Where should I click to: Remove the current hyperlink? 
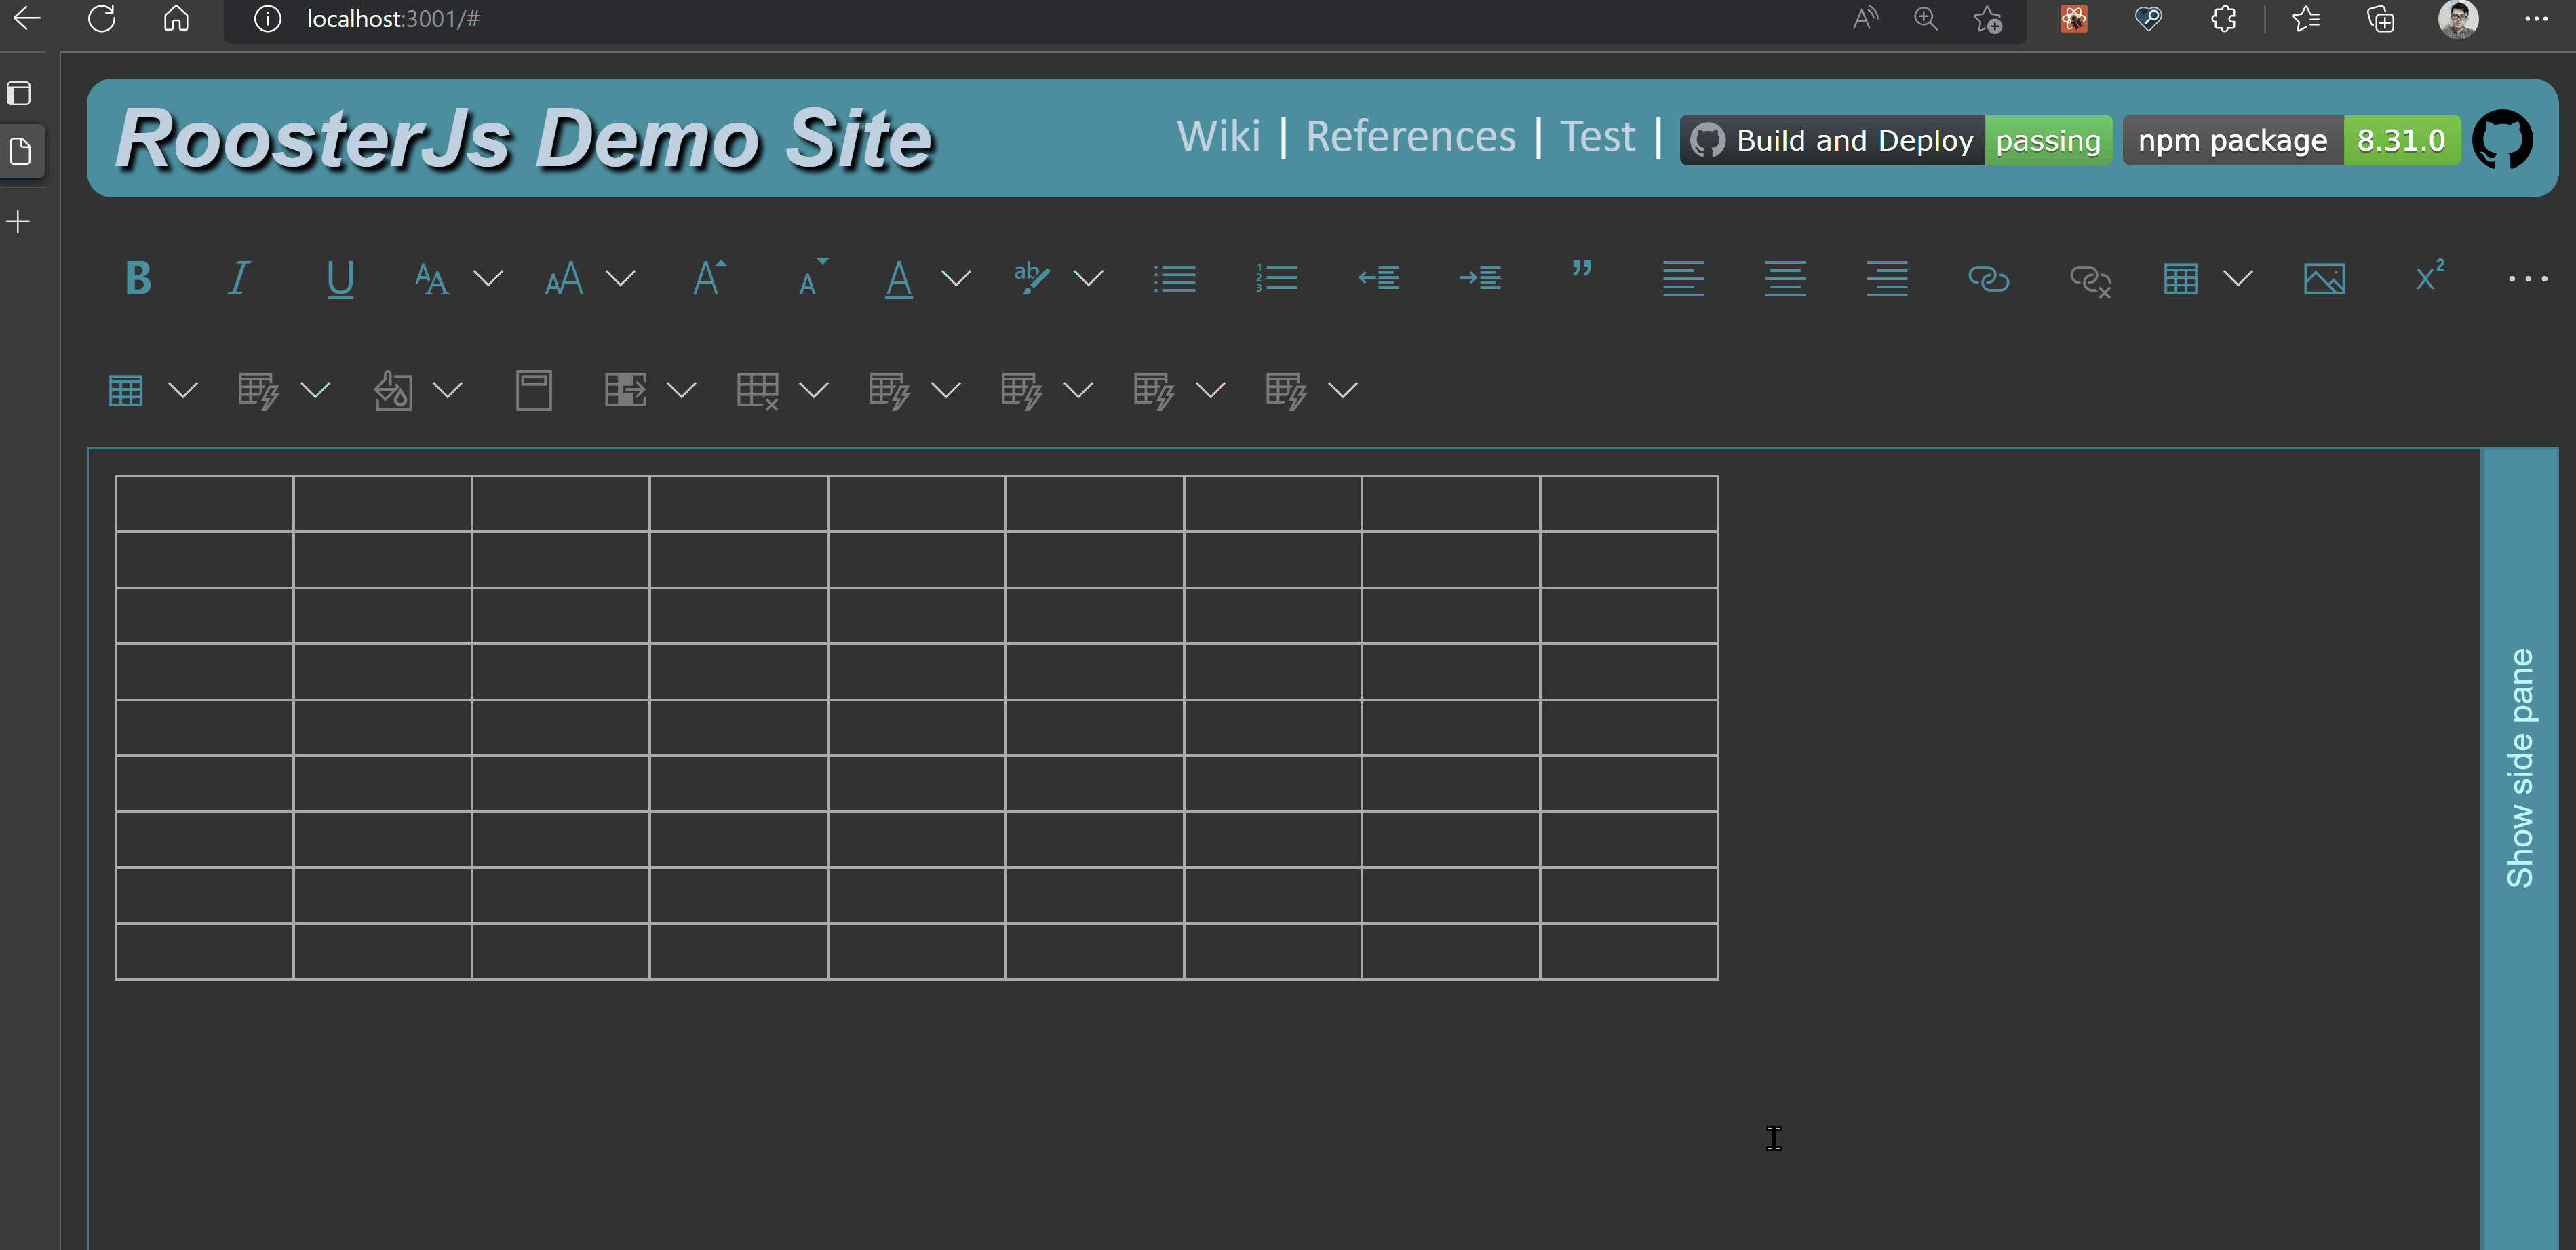(x=2090, y=281)
